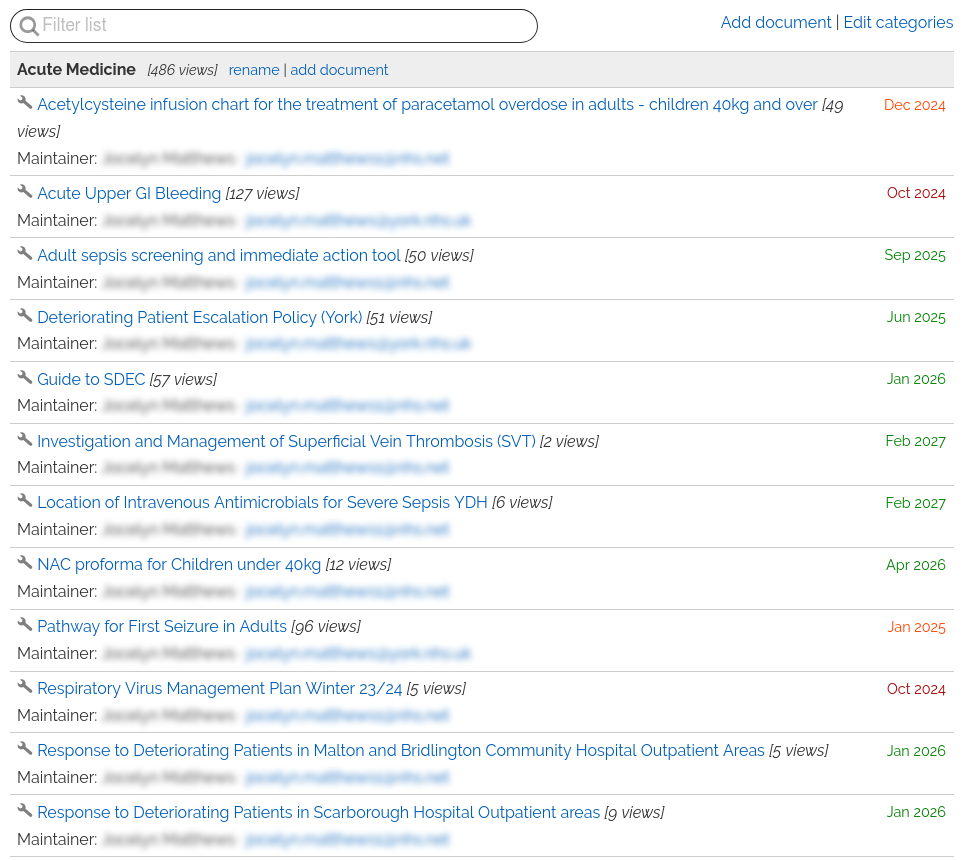This screenshot has width=965, height=860.
Task: Click wrench icon beside Pathway for First Seizure
Action: 25,625
